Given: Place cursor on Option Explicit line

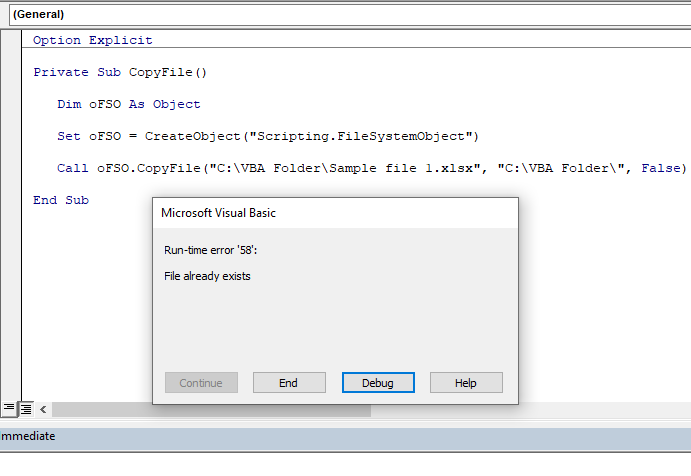Looking at the screenshot, I should 92,41.
